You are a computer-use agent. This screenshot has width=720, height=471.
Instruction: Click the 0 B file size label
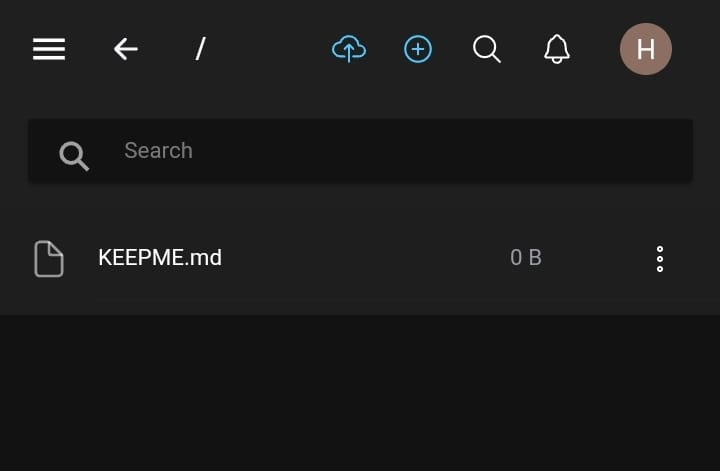pyautogui.click(x=526, y=258)
